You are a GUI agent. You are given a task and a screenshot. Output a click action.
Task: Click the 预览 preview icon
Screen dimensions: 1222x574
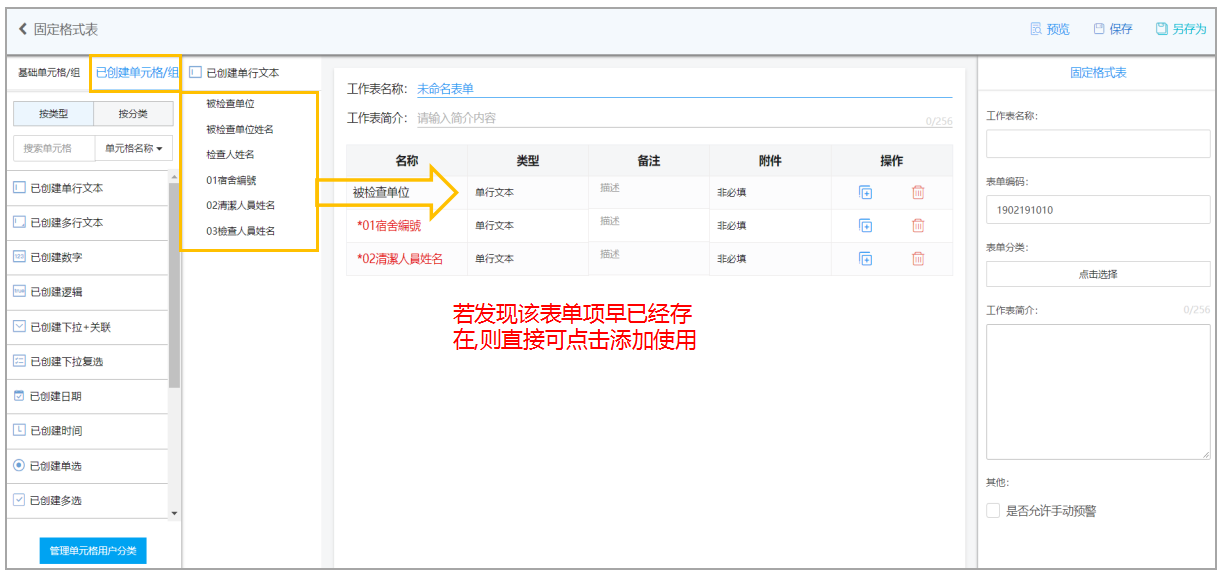[1036, 29]
